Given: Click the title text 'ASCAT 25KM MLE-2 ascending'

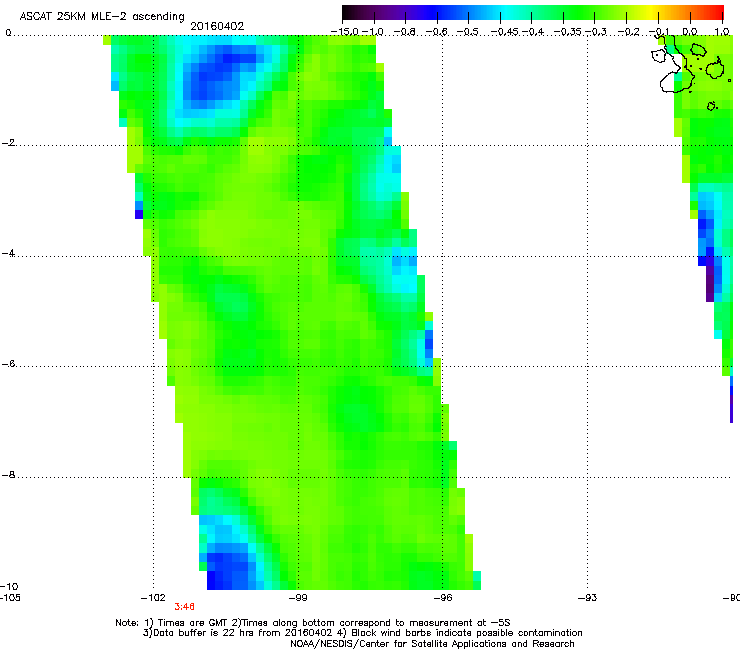Looking at the screenshot, I should (x=102, y=16).
